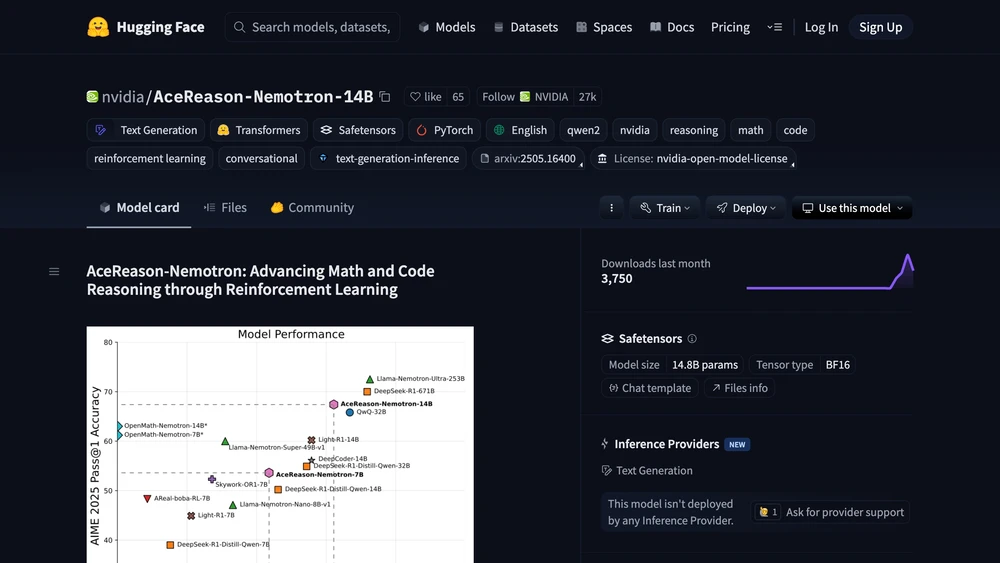1000x563 pixels.
Task: Open the Pricing menu item
Action: 730,27
